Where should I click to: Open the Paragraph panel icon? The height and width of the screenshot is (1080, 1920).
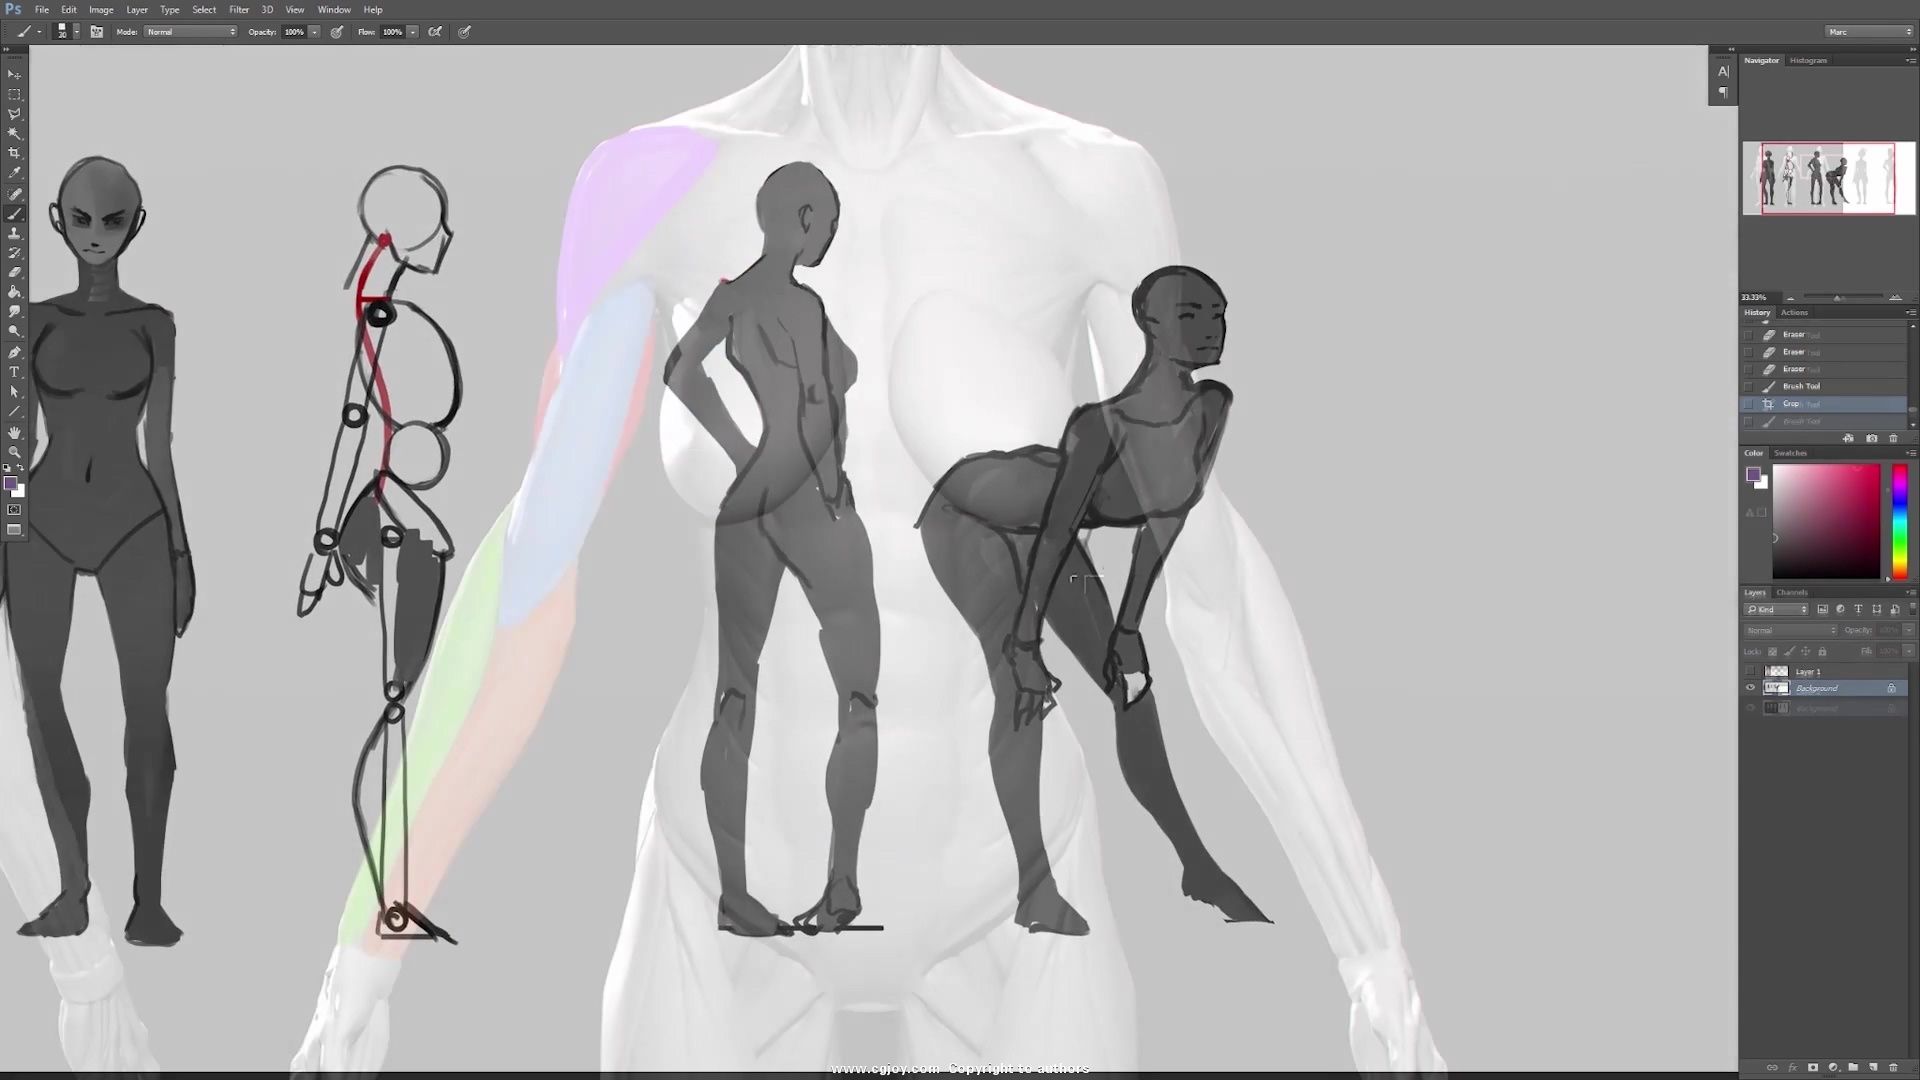(1723, 92)
